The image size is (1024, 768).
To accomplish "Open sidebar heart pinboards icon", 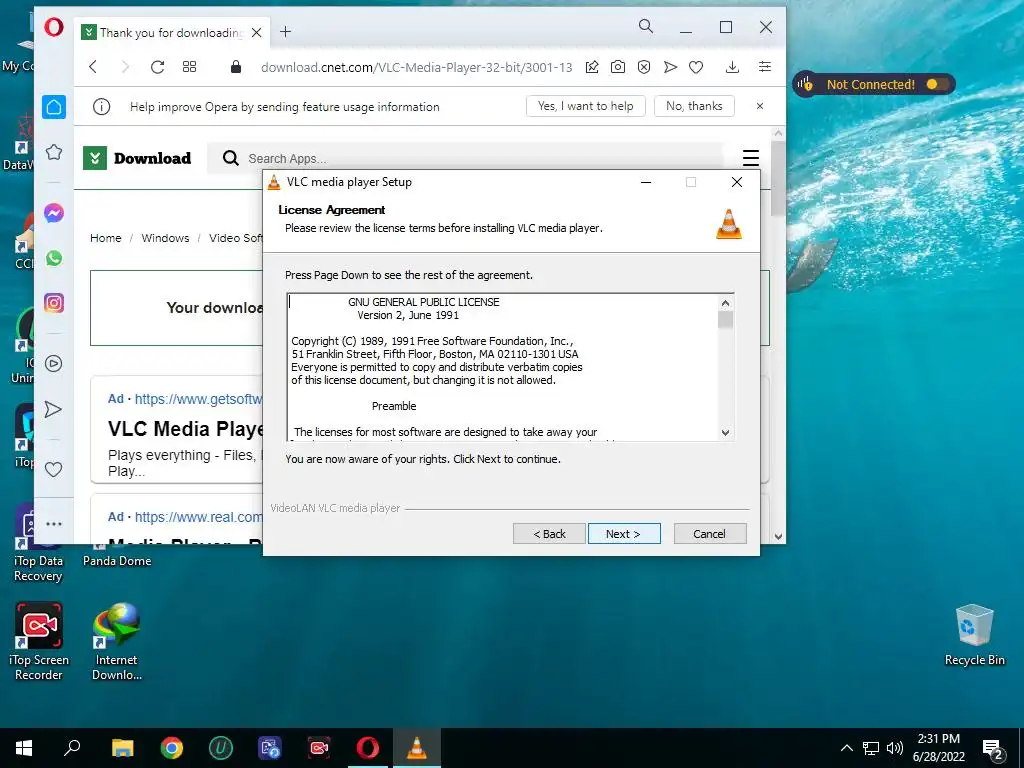I will 54,470.
